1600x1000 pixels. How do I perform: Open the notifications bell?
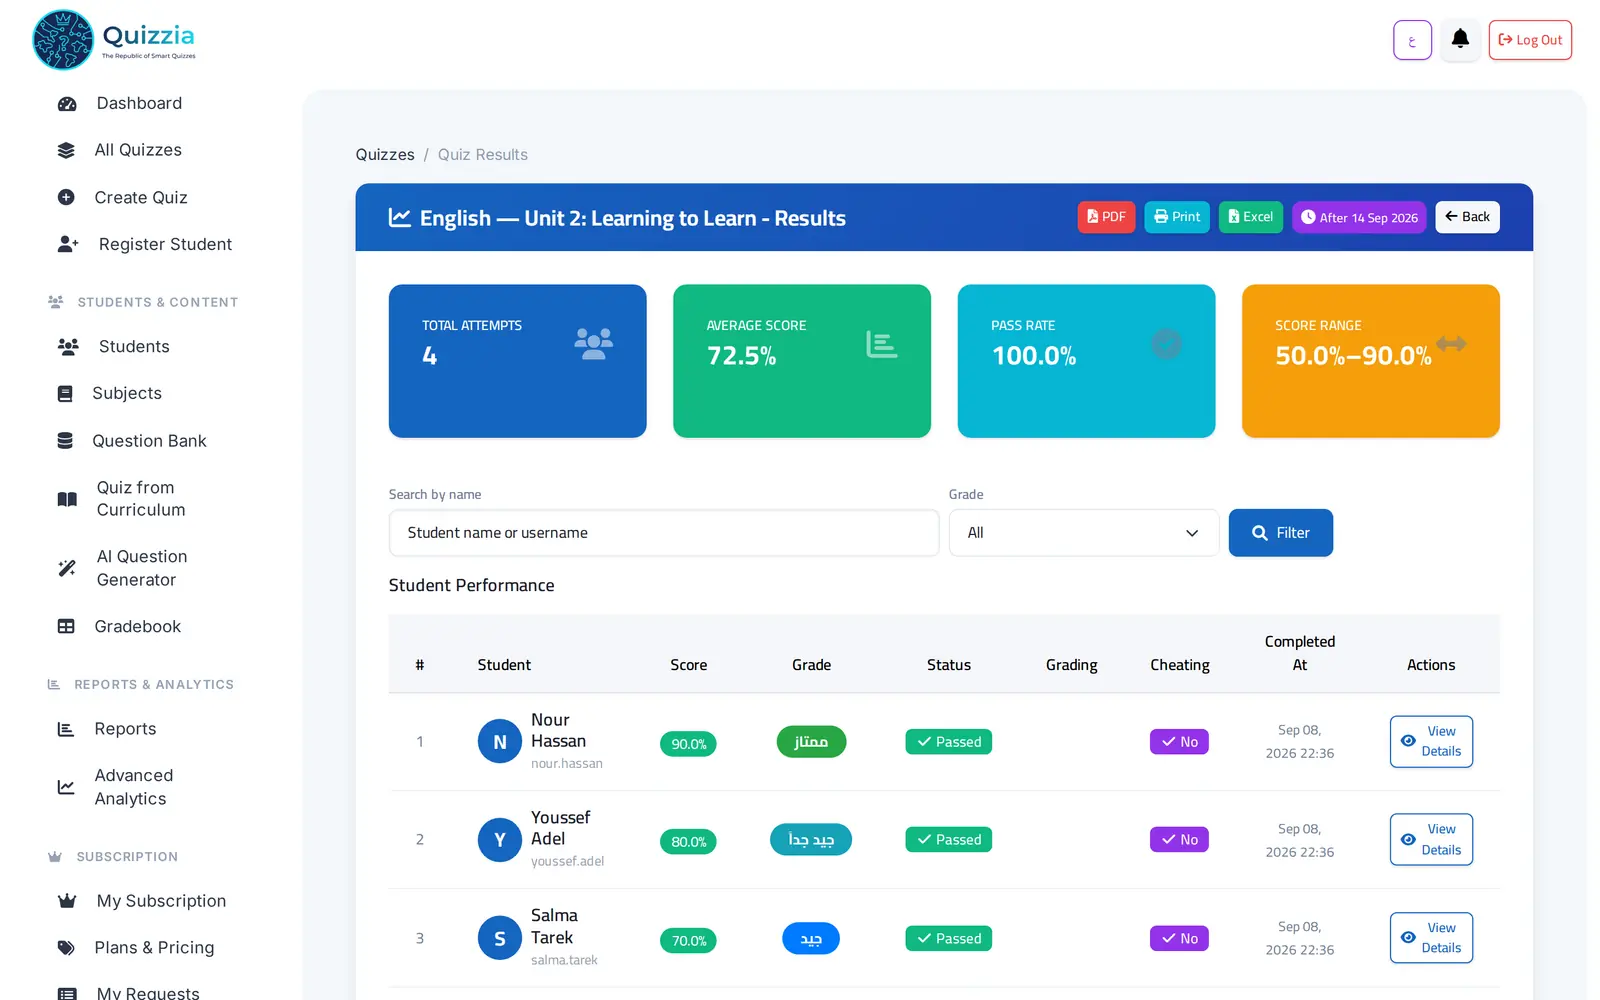click(1460, 40)
